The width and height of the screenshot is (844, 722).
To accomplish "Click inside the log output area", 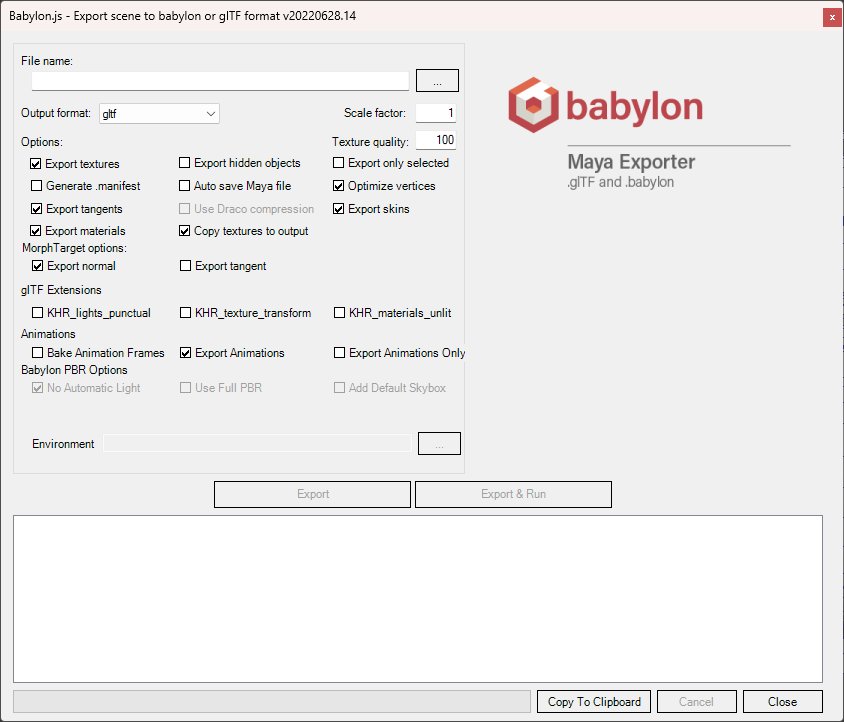I will click(x=418, y=599).
